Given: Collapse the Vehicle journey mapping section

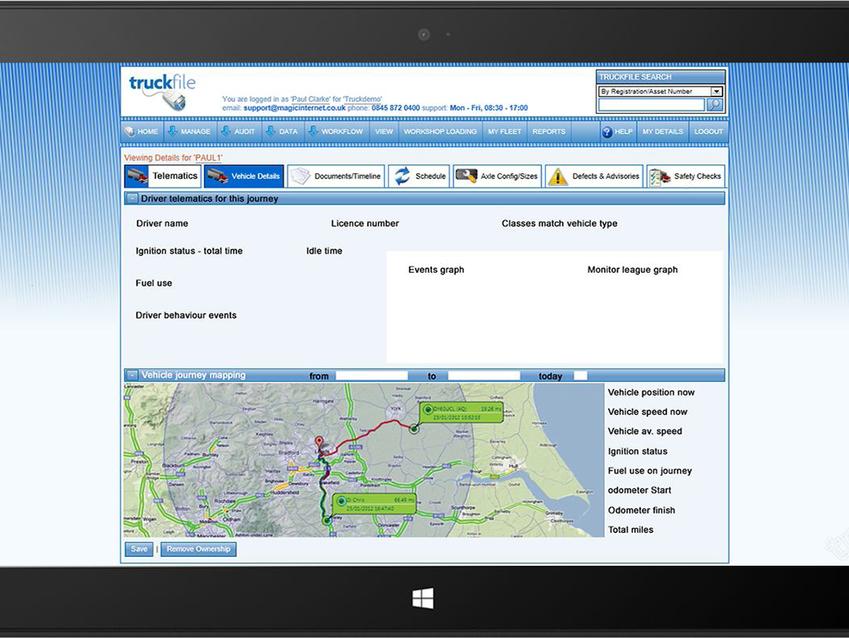Looking at the screenshot, I should coord(131,375).
